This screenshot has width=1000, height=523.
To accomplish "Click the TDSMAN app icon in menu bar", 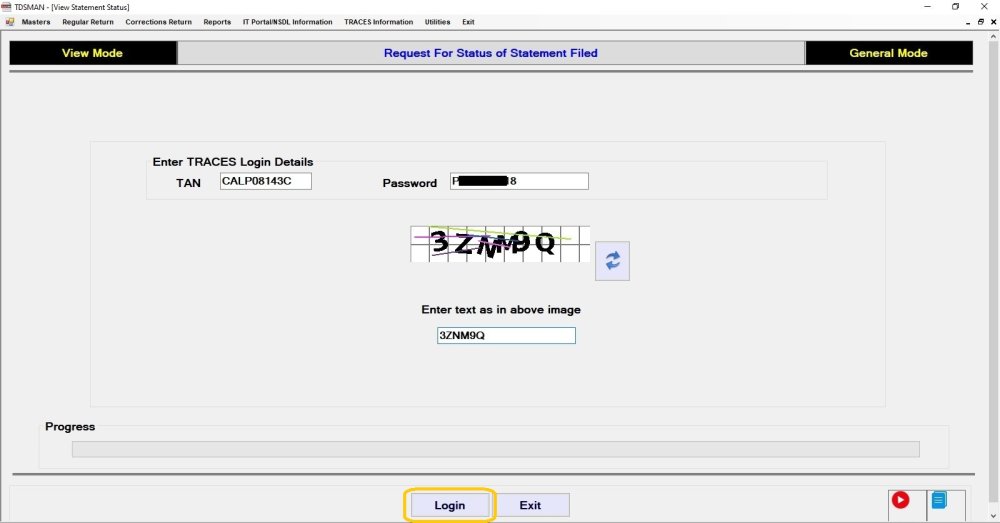I will tap(10, 22).
